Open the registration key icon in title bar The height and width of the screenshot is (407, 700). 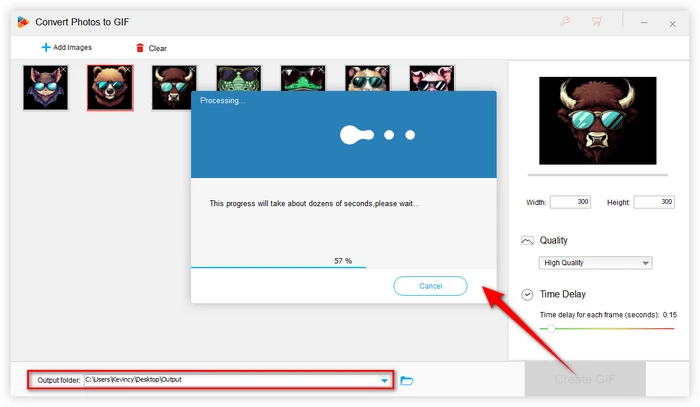(565, 21)
